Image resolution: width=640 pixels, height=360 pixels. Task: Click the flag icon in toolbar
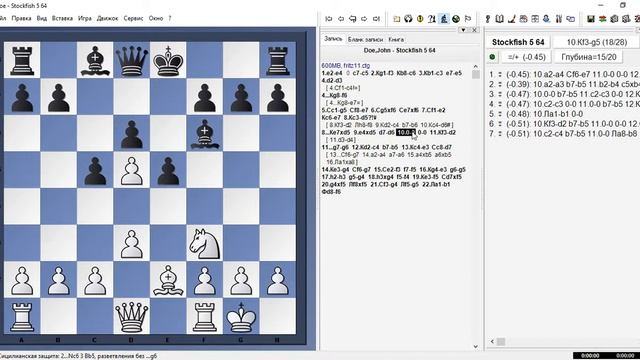click(x=468, y=19)
